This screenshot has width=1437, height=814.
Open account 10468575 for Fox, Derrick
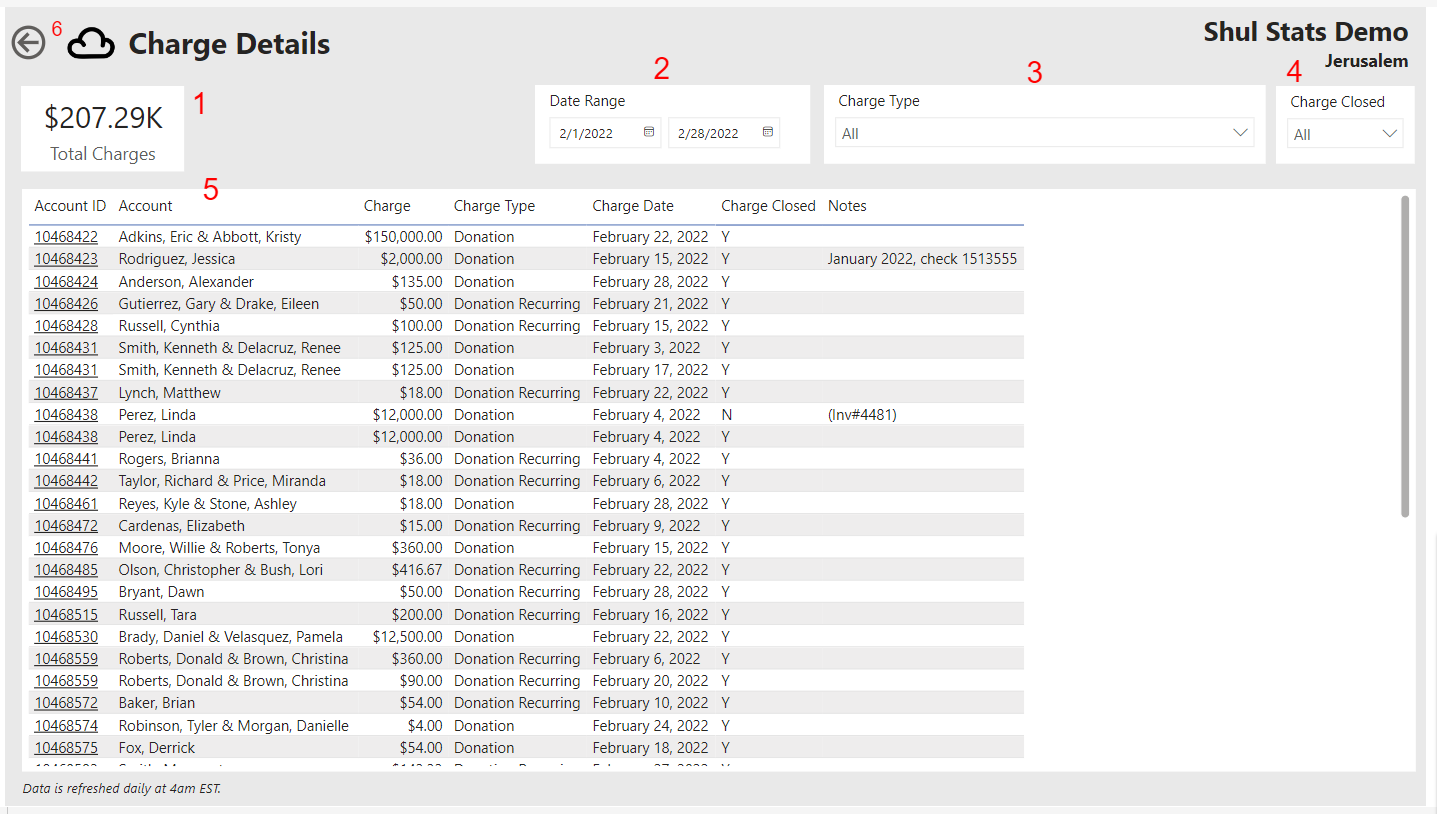coord(66,747)
